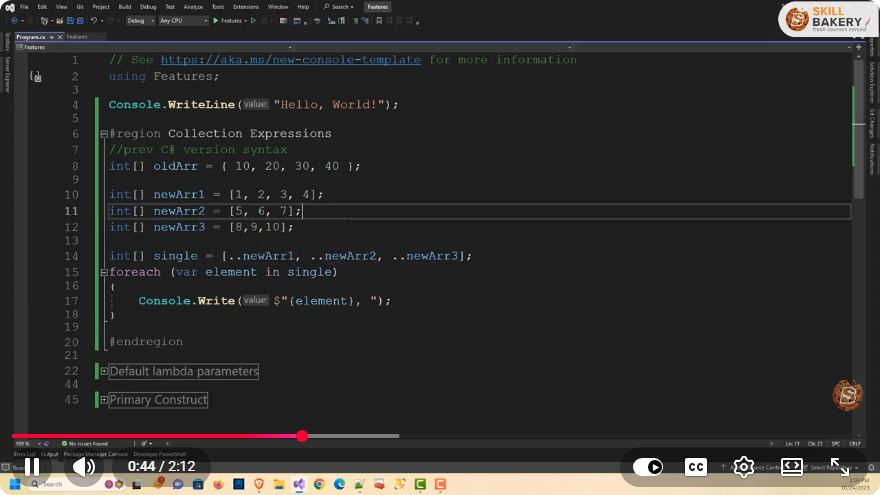Pause the video playback
The image size is (880, 495).
click(32, 466)
